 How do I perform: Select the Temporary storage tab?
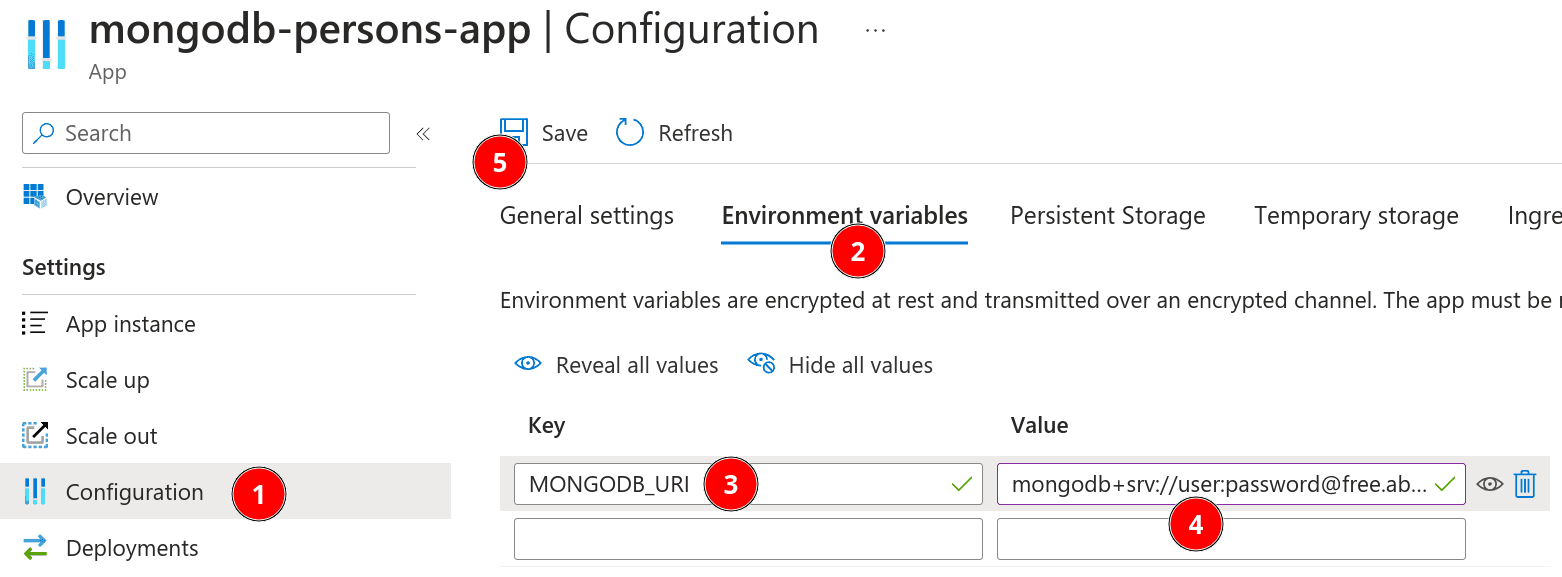click(x=1356, y=216)
